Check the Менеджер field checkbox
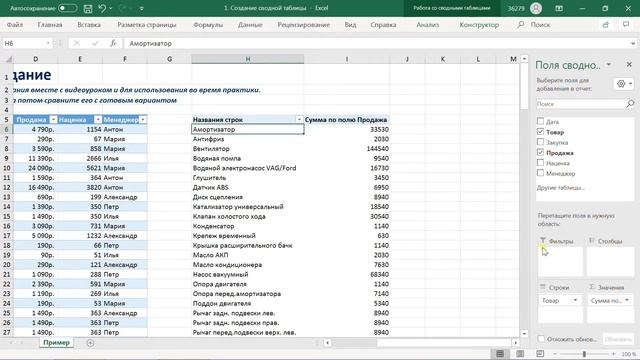640x360 pixels. (x=540, y=173)
